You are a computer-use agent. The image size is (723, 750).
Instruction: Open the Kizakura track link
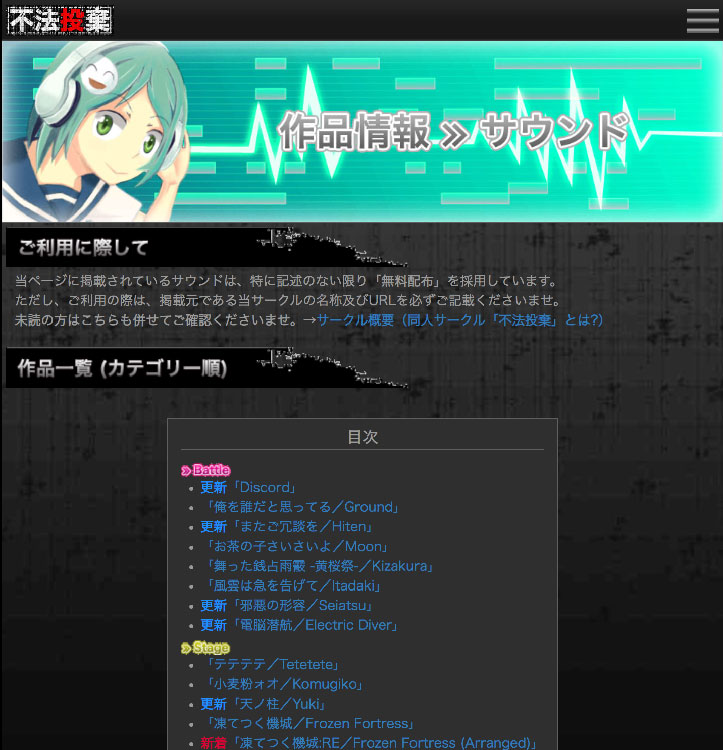pos(318,566)
